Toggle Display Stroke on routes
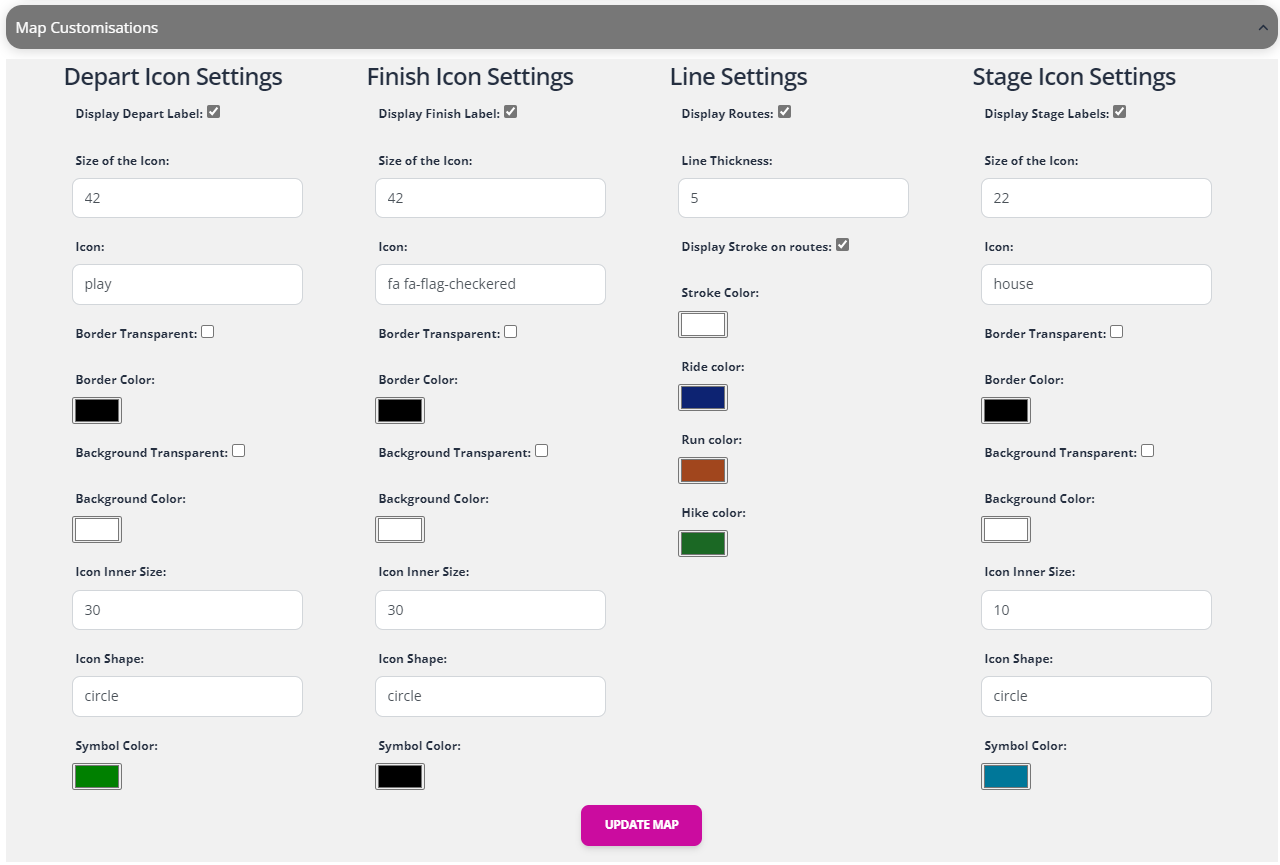 [x=842, y=244]
